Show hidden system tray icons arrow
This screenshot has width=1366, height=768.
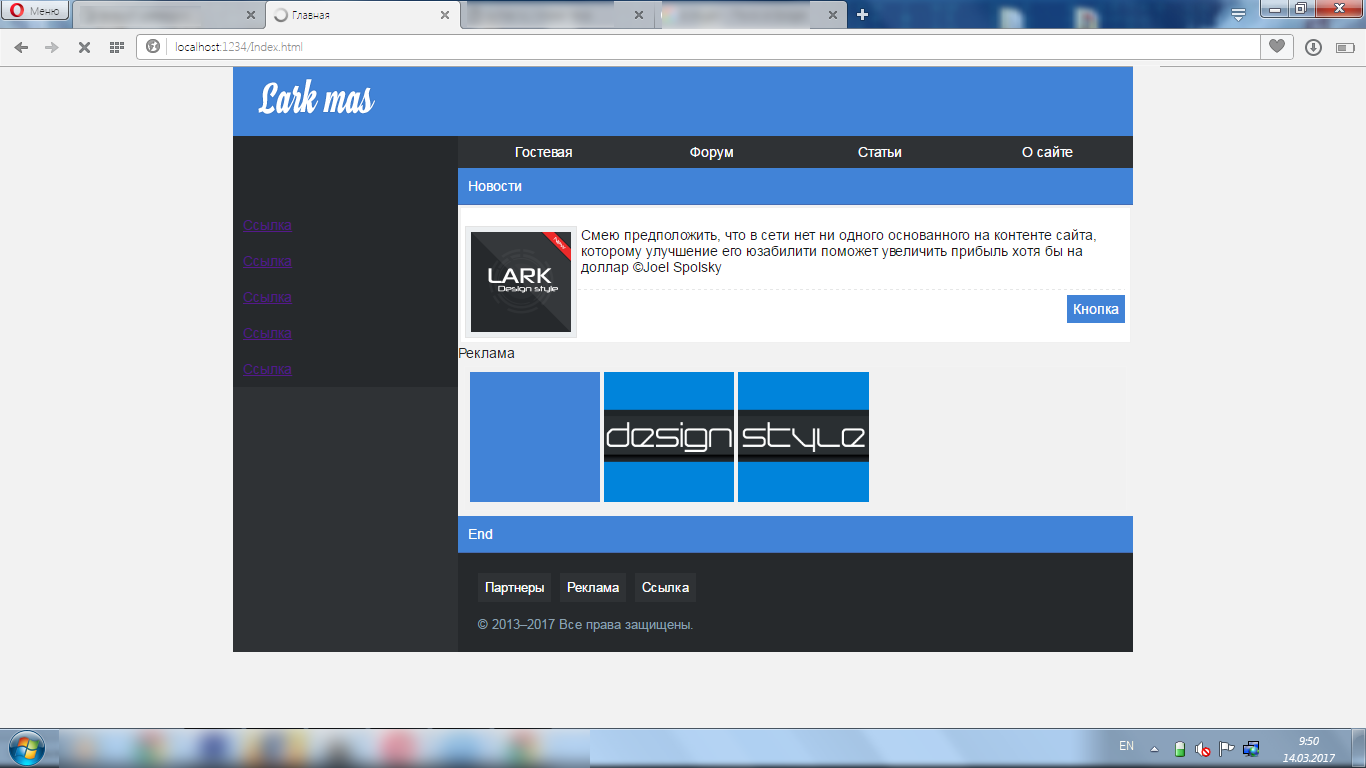(1155, 748)
